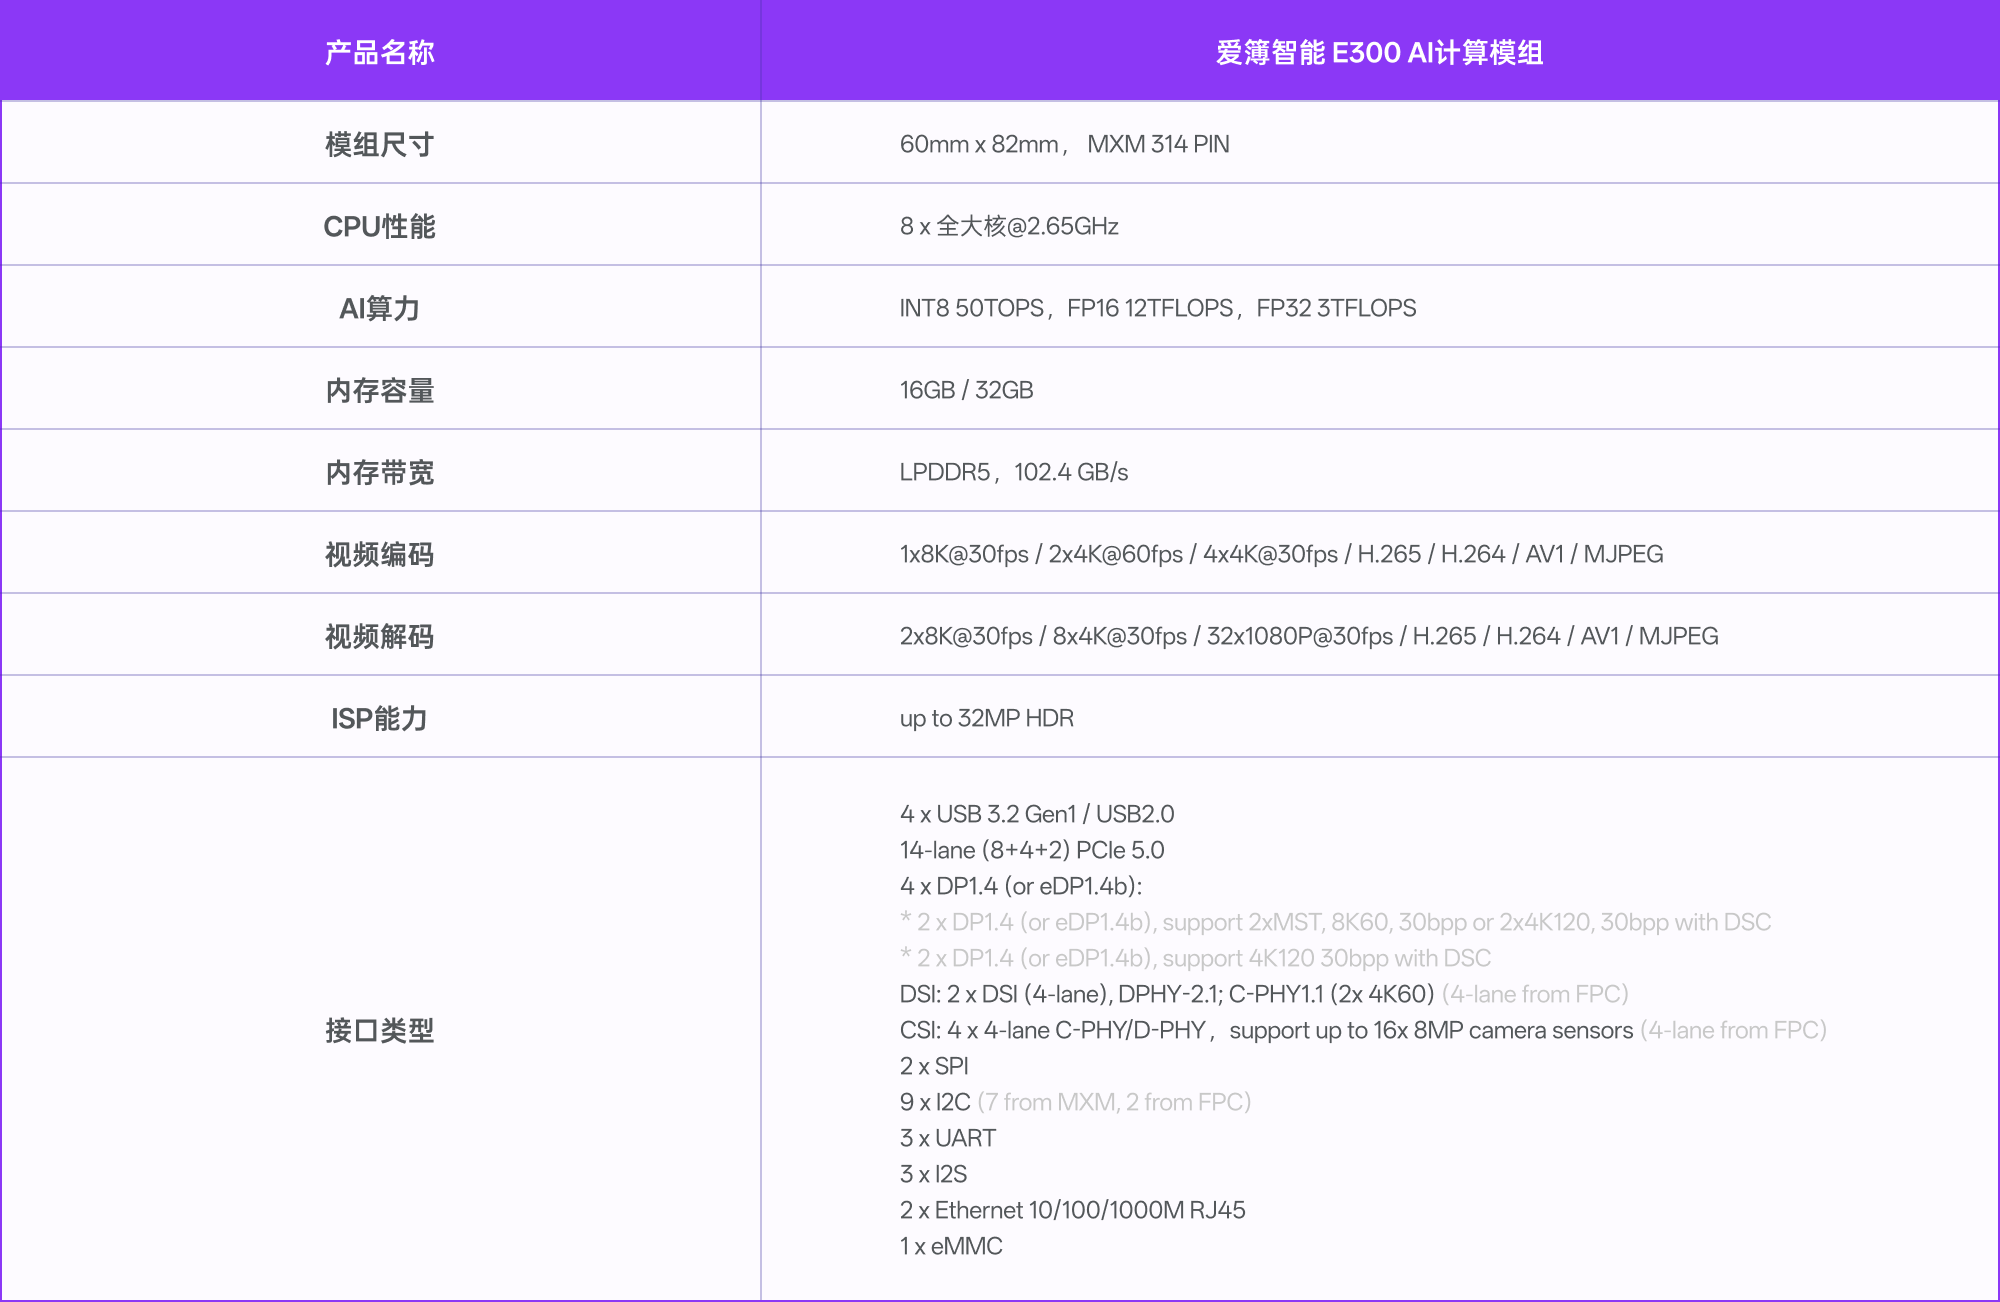Screen dimensions: 2000x1302
Task: Select the 8 x 全大核@2.65GHz value
Action: pyautogui.click(x=1008, y=226)
